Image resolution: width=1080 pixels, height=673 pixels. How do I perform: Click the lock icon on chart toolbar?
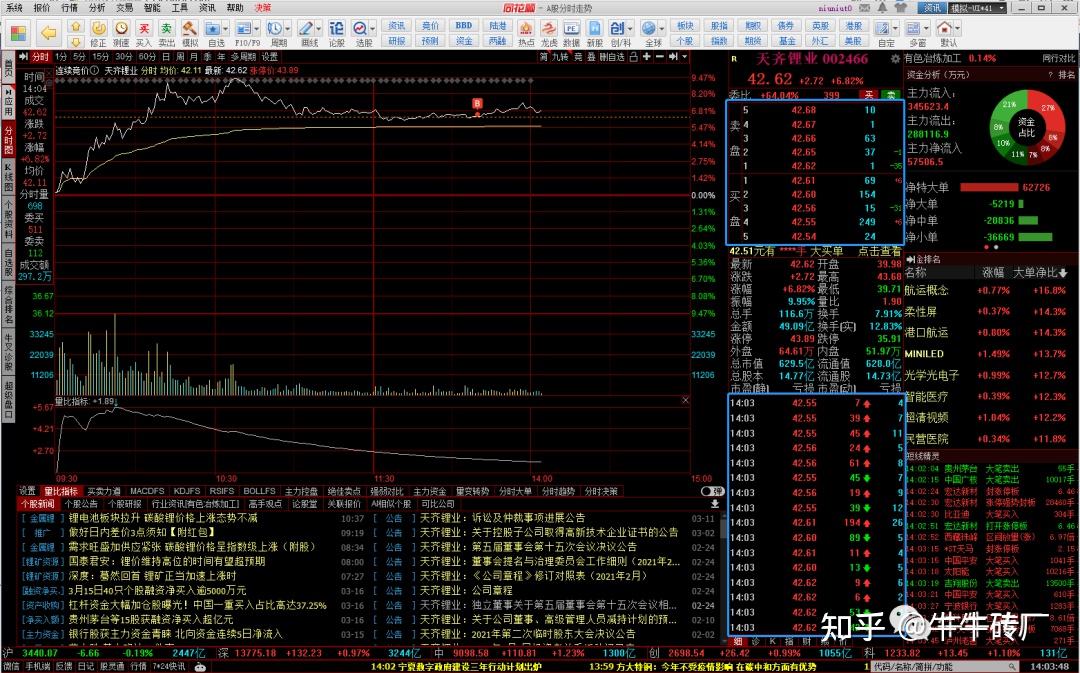pos(634,57)
